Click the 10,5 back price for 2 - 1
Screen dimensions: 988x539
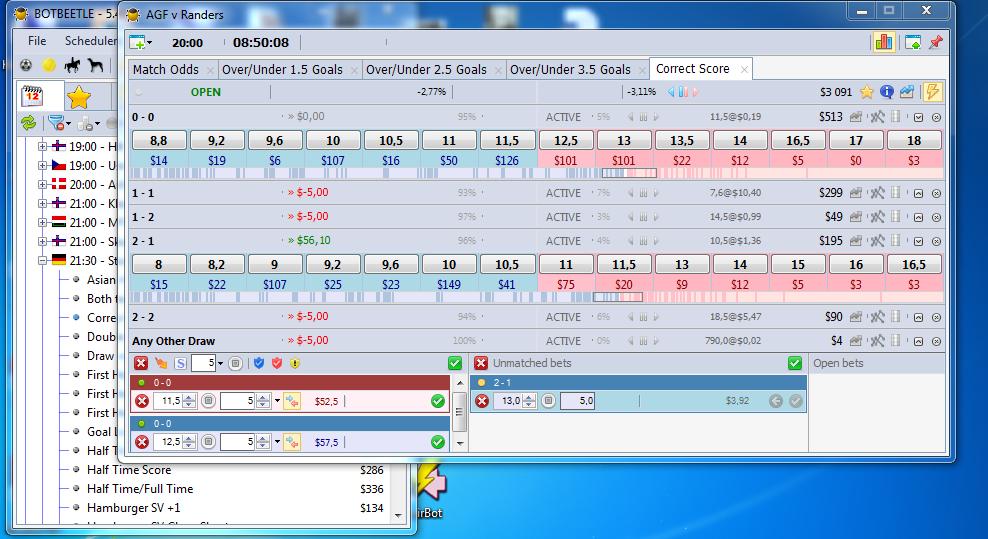(507, 264)
